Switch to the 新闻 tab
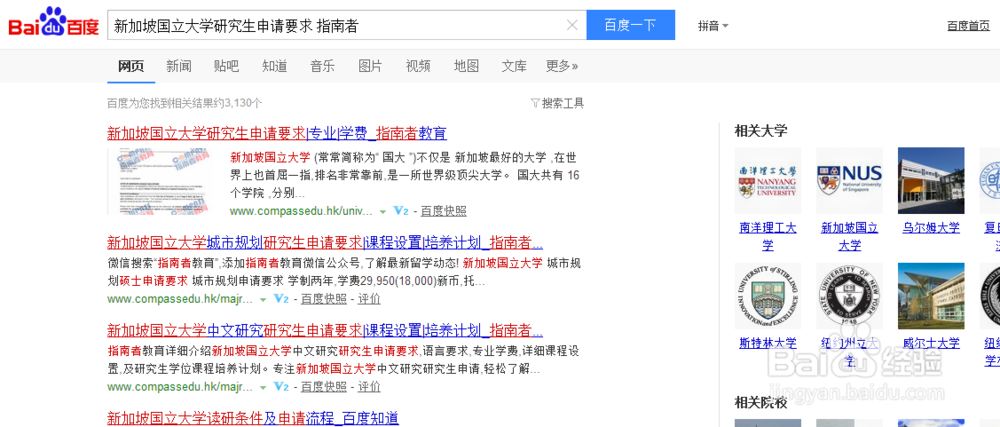The width and height of the screenshot is (1000, 427). pyautogui.click(x=179, y=66)
